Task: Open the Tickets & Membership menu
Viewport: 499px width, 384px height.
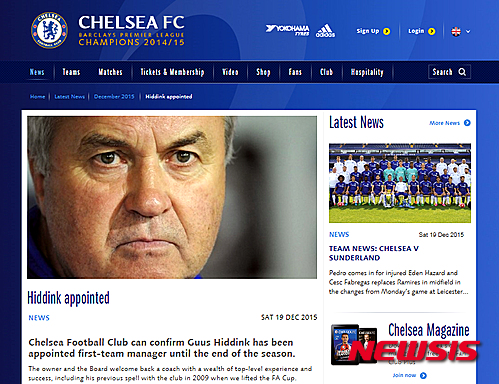Action: pyautogui.click(x=172, y=72)
